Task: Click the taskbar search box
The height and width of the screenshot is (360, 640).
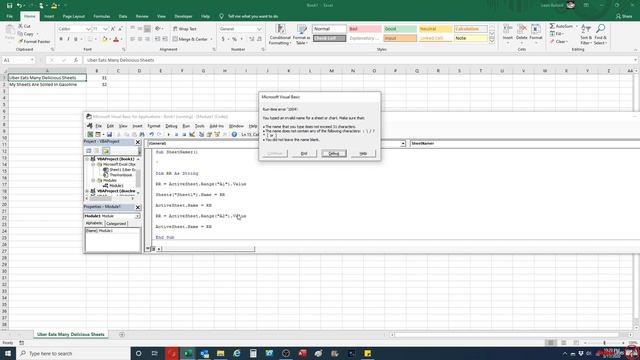Action: [73, 353]
